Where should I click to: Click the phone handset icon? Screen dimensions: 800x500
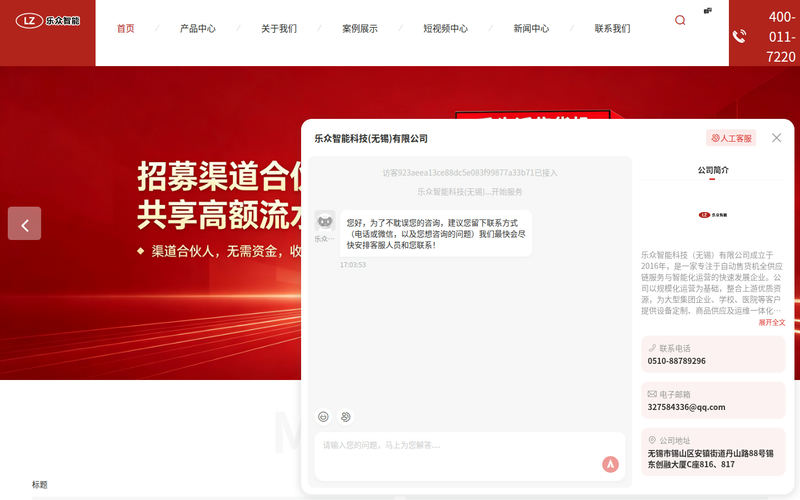pos(739,36)
